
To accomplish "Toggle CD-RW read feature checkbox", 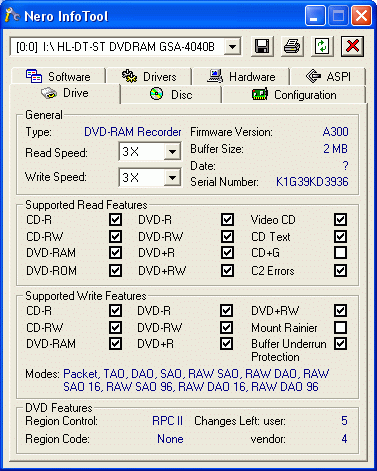I will point(115,237).
